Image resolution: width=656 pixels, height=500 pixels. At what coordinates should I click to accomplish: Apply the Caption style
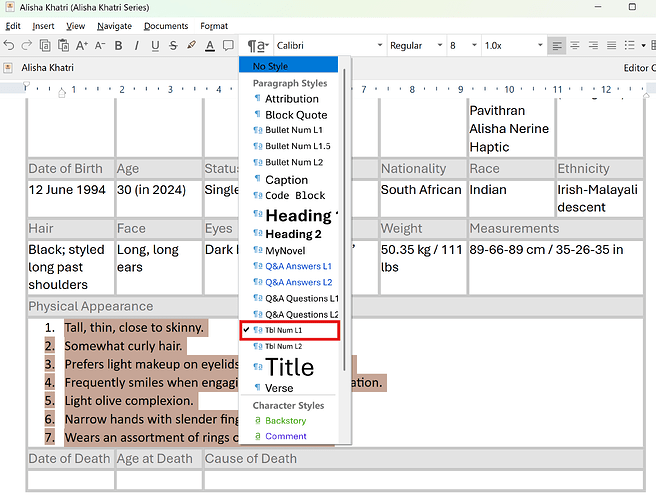(x=289, y=179)
